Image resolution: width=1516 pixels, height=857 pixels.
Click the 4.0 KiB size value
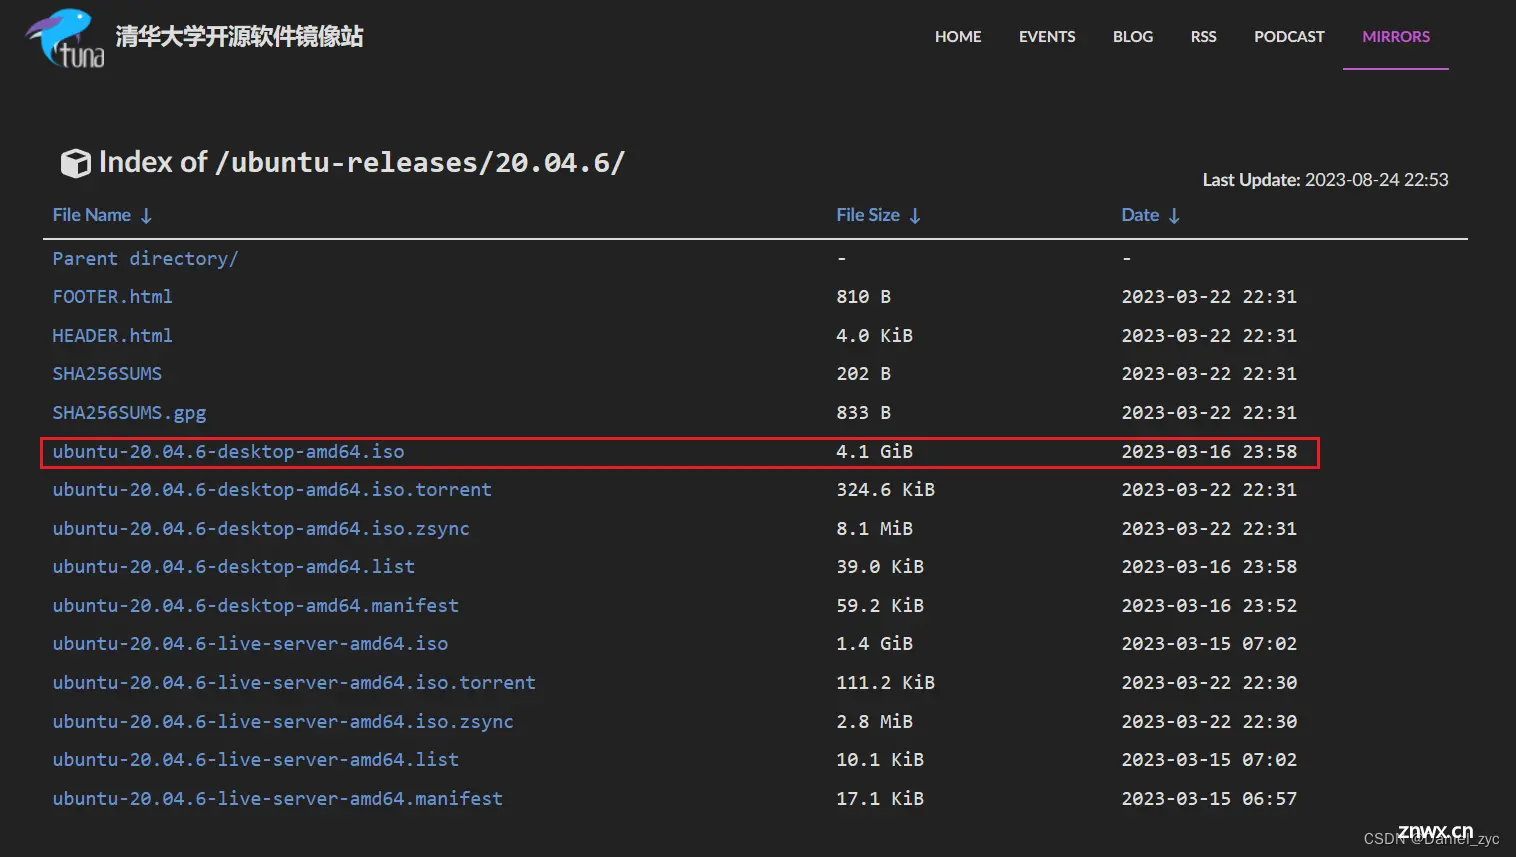pos(874,336)
